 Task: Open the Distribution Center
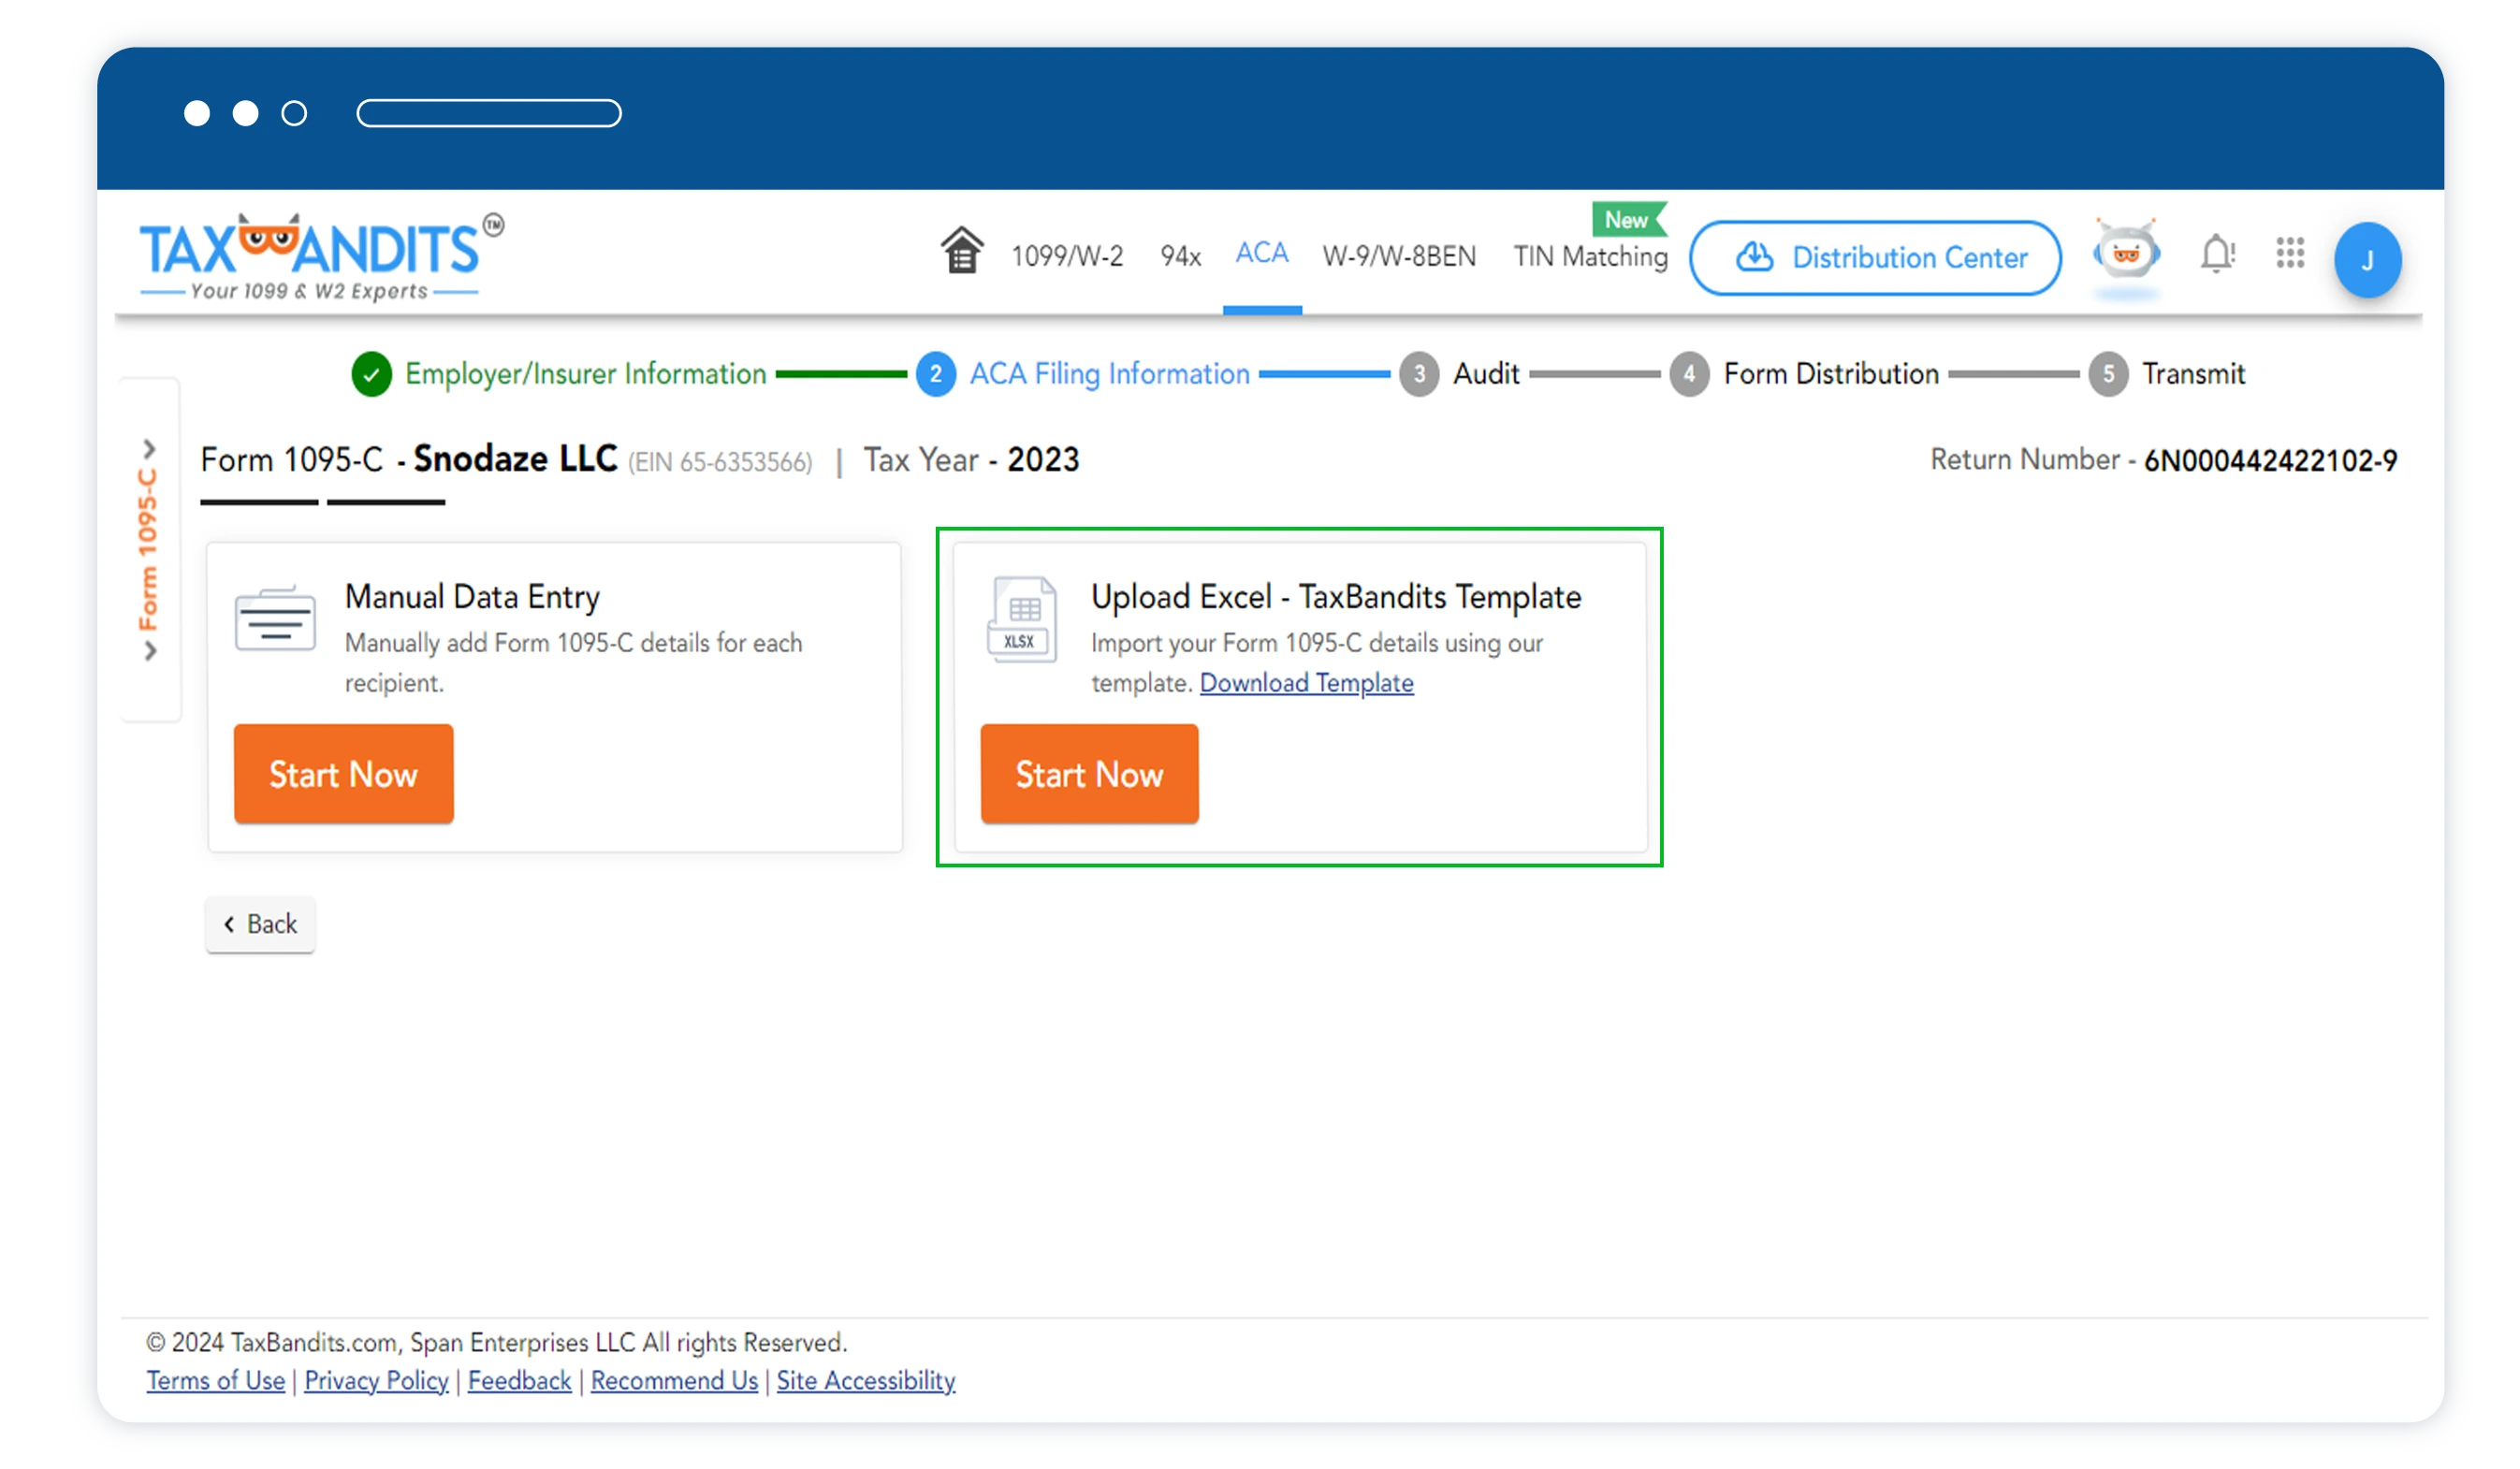click(x=1875, y=258)
